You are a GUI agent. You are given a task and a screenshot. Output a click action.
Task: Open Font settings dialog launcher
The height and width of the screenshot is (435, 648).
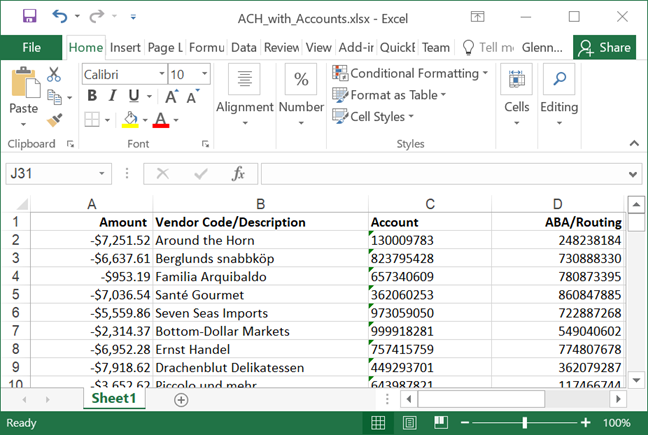coord(205,144)
